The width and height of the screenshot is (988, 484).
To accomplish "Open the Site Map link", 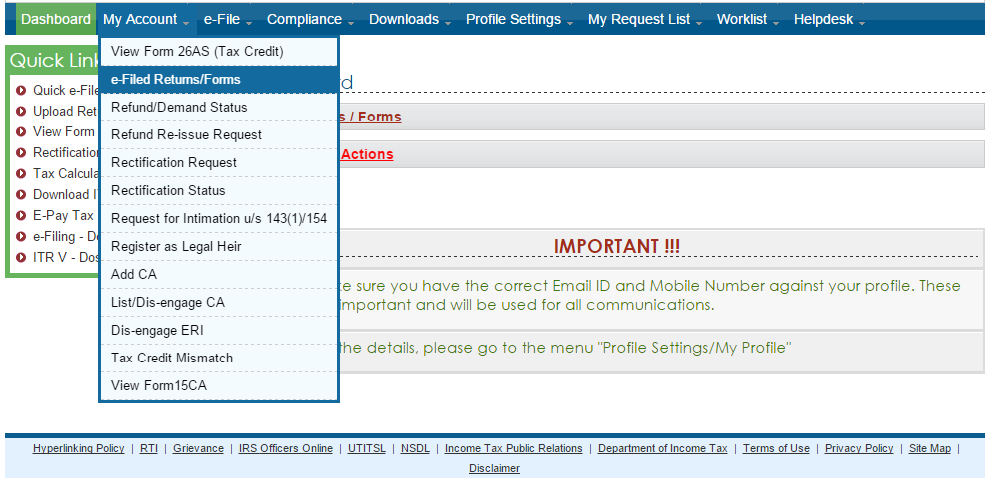I will [x=930, y=449].
